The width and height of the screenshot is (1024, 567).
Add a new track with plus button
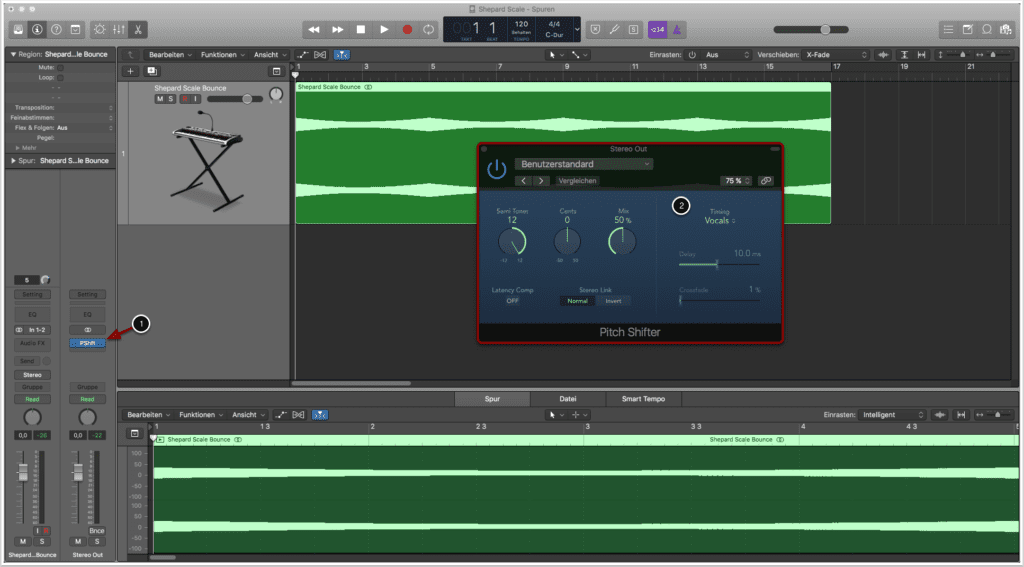[130, 71]
